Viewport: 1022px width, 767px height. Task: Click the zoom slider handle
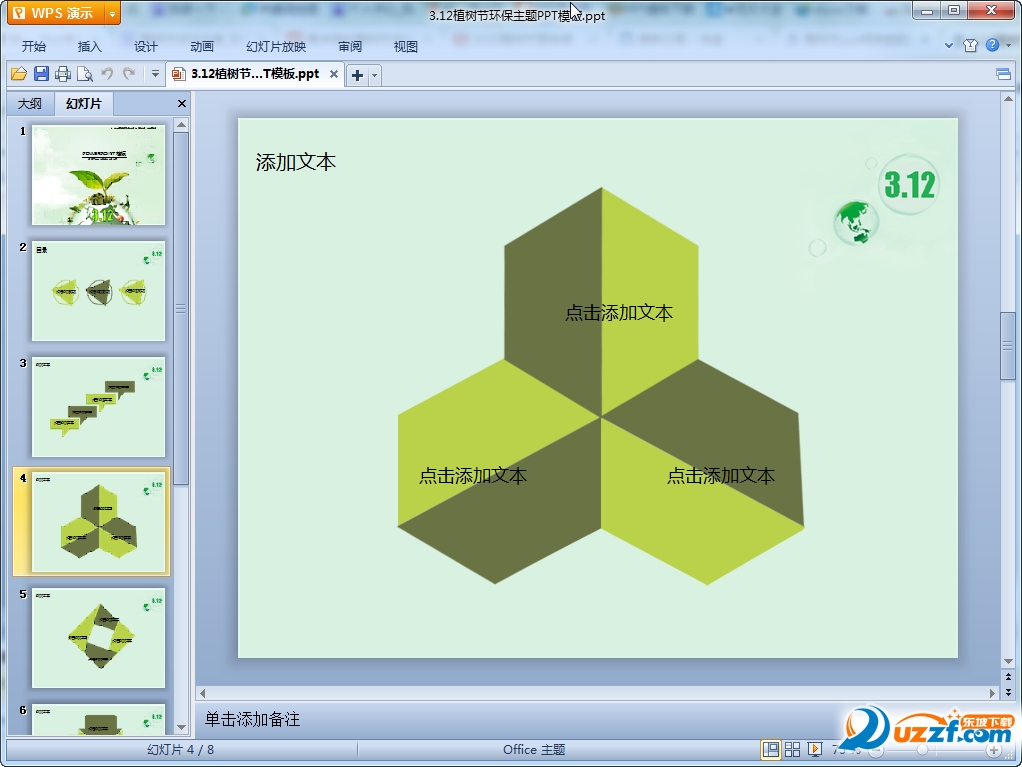922,750
